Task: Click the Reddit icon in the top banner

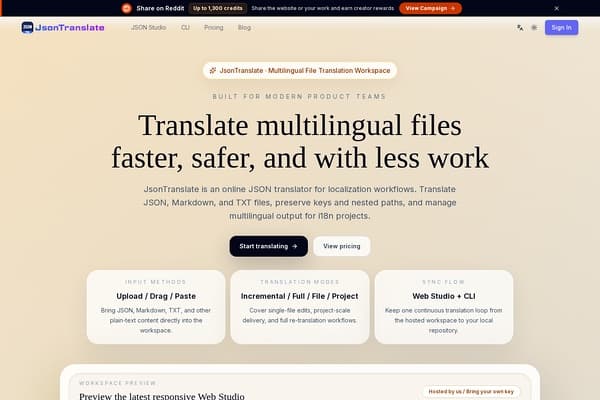Action: pos(127,8)
